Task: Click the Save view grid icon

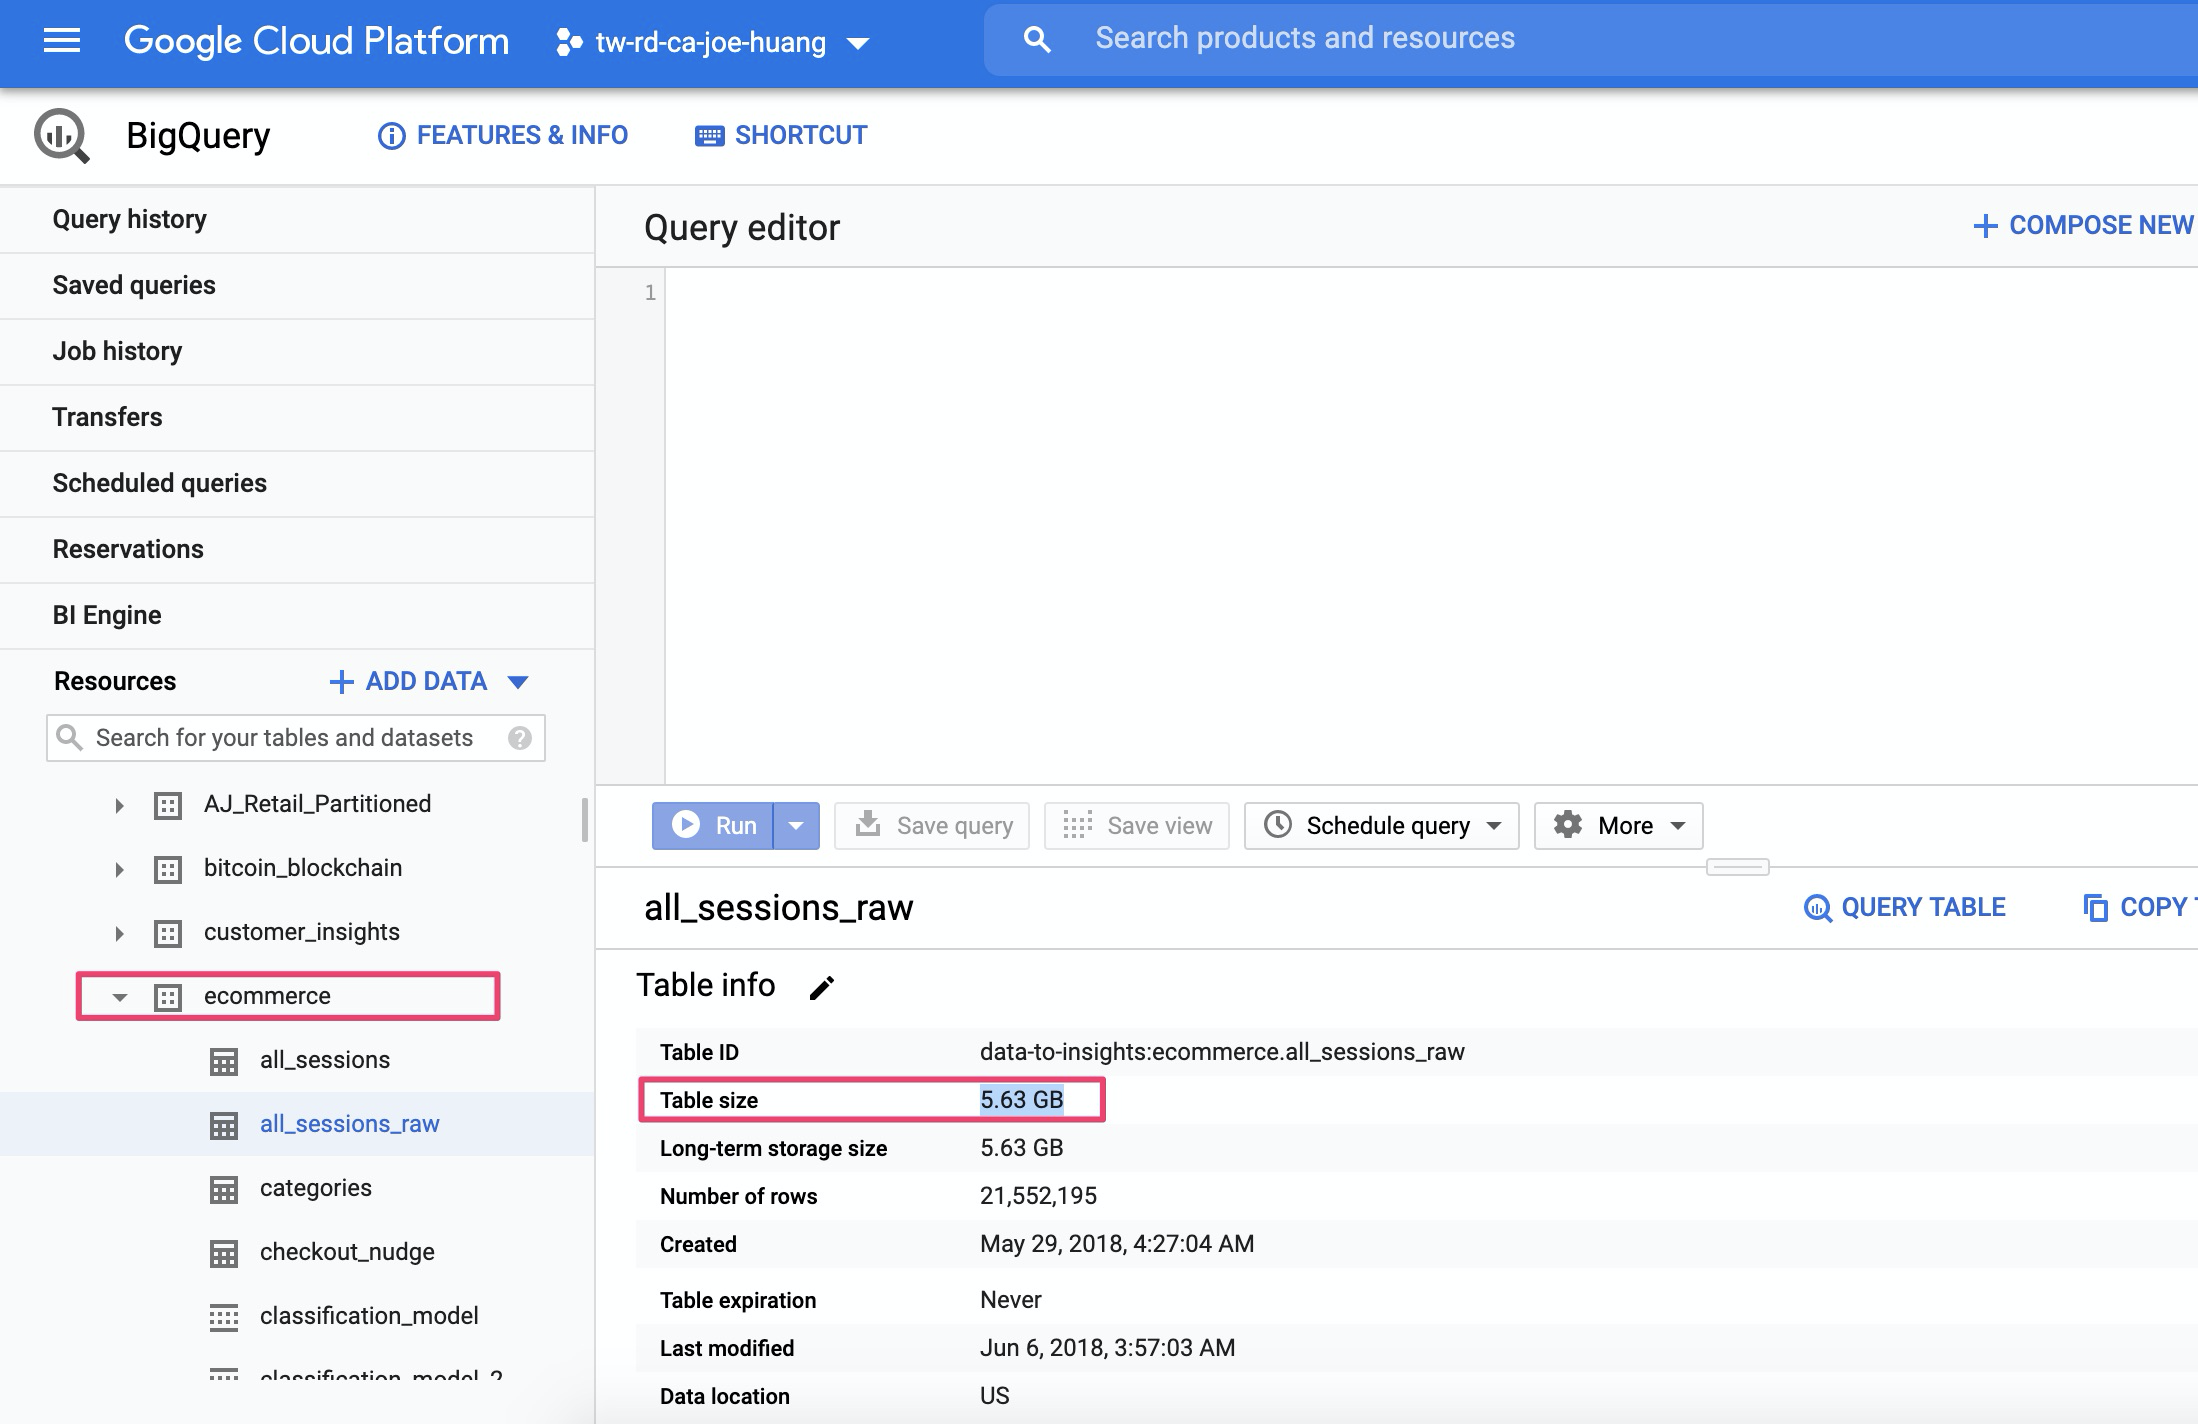Action: pos(1077,825)
